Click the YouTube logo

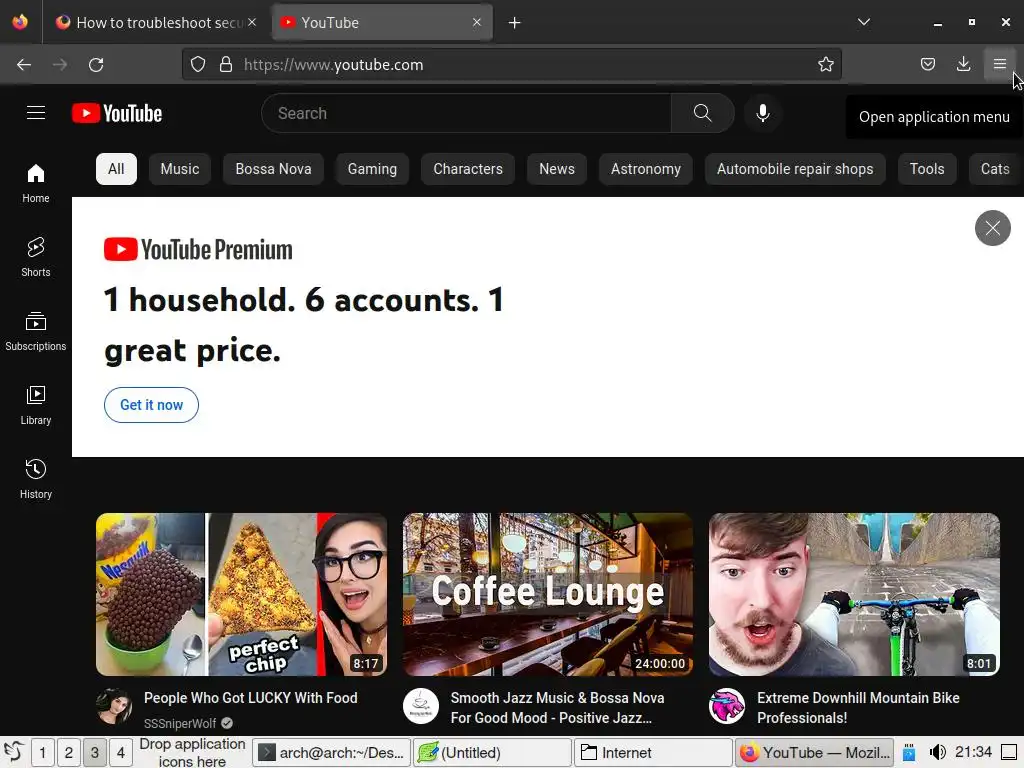[117, 113]
